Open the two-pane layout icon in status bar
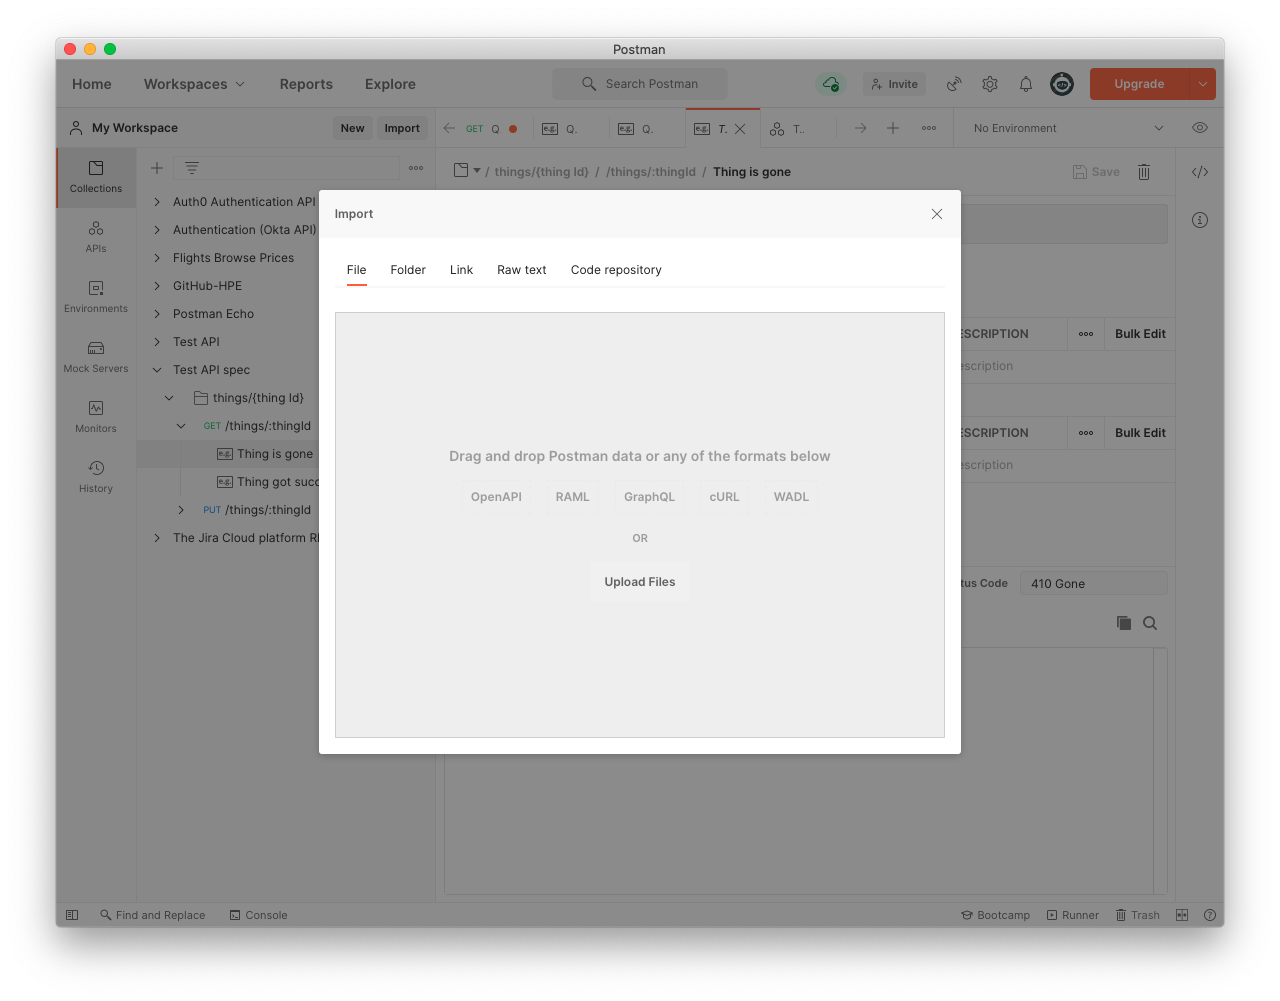 point(1182,915)
